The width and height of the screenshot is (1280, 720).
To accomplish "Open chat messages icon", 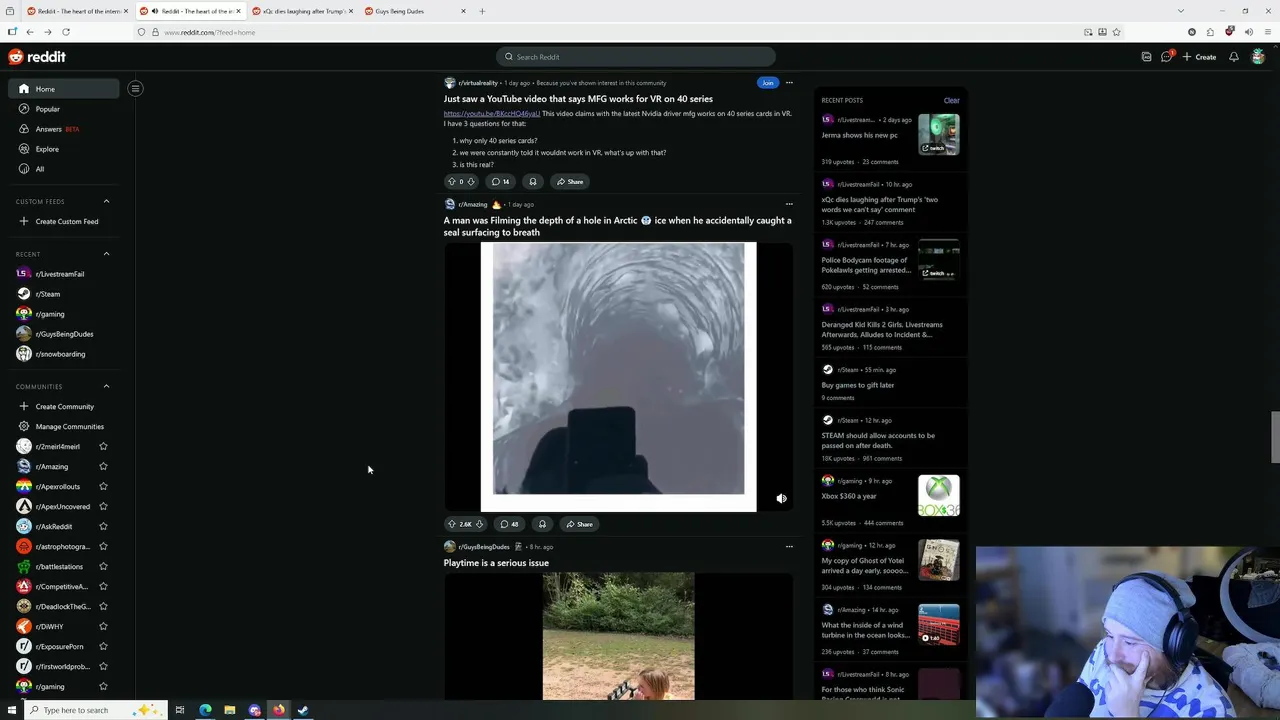I will coord(1166,57).
